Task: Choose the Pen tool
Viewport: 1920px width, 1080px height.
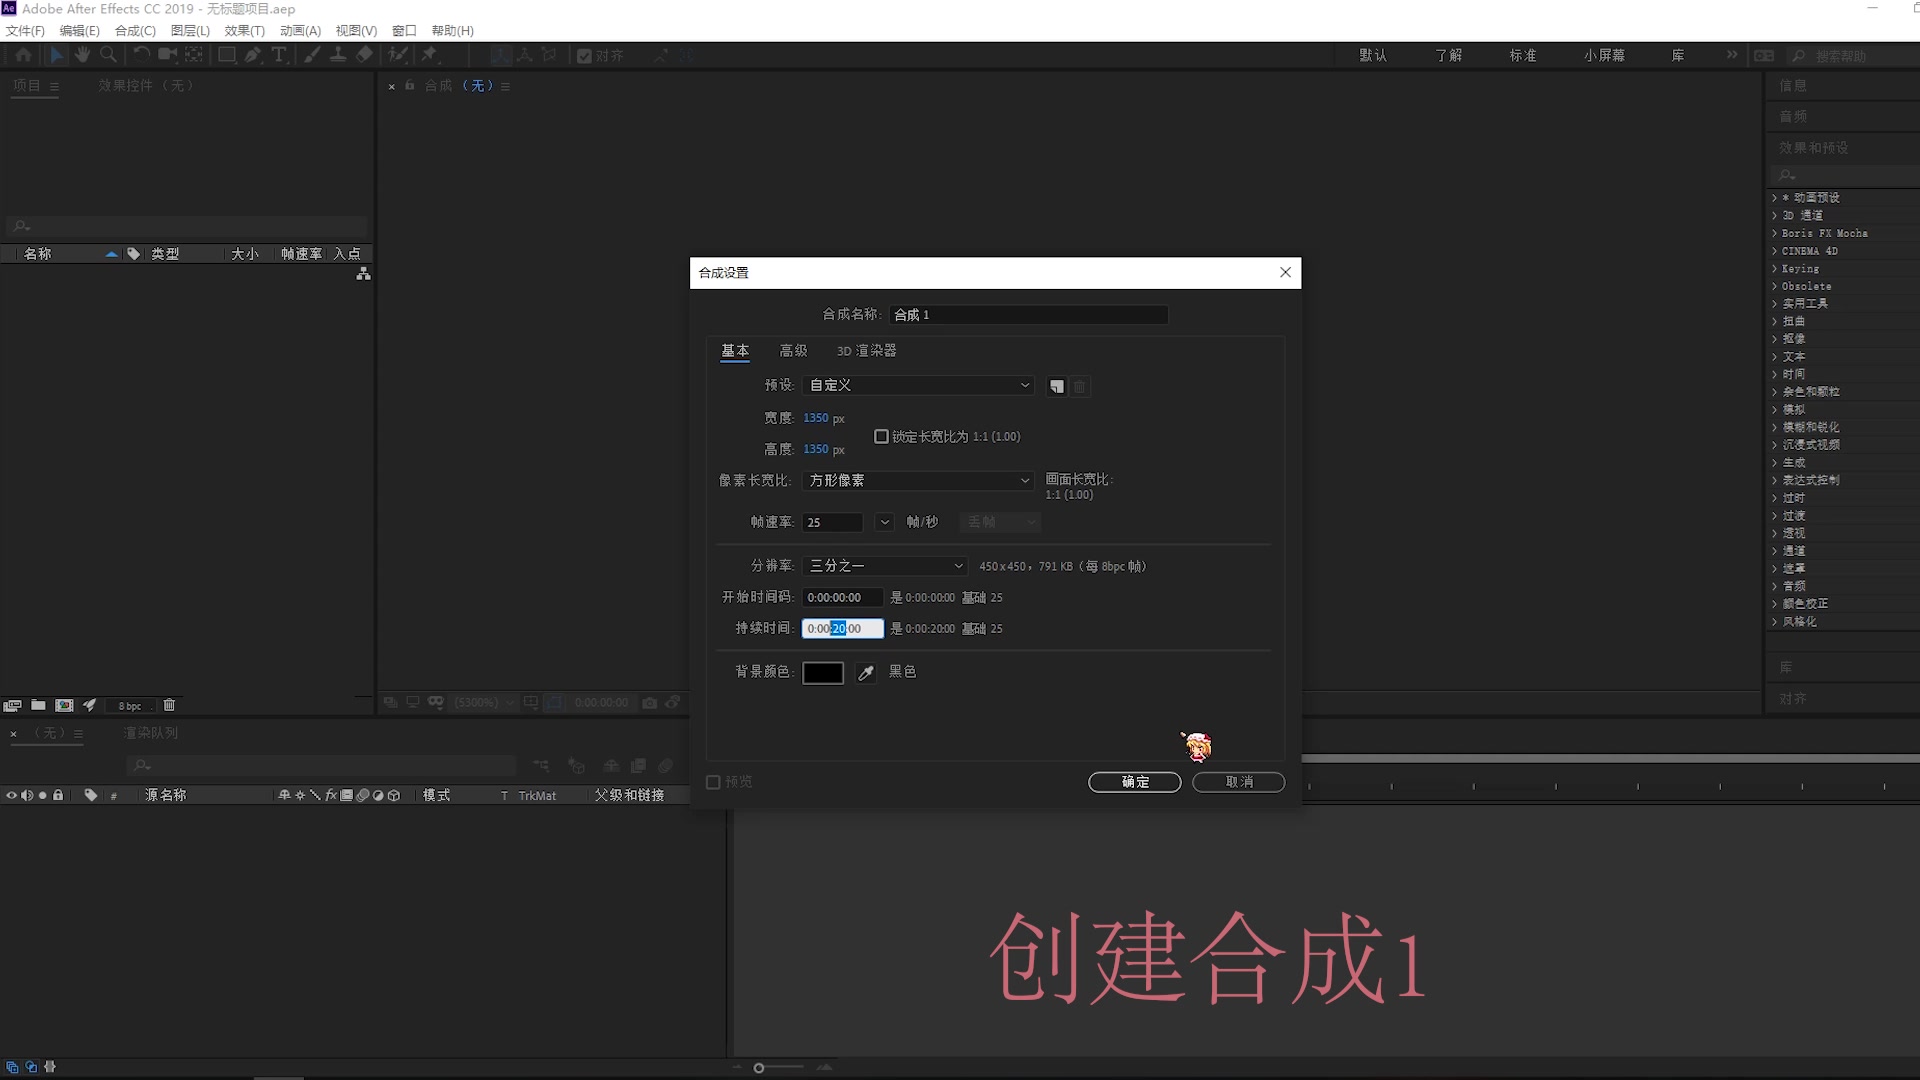Action: point(253,55)
